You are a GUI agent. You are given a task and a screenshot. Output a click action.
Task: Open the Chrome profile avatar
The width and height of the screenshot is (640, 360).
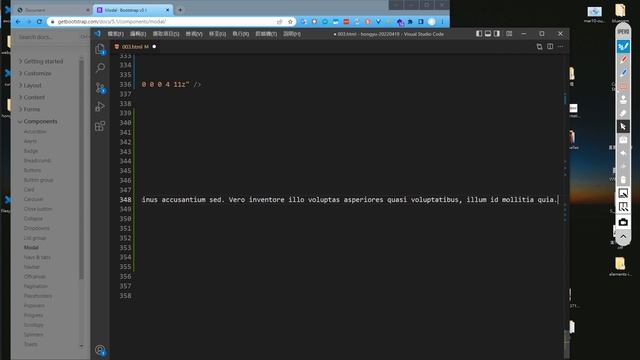pos(431,22)
